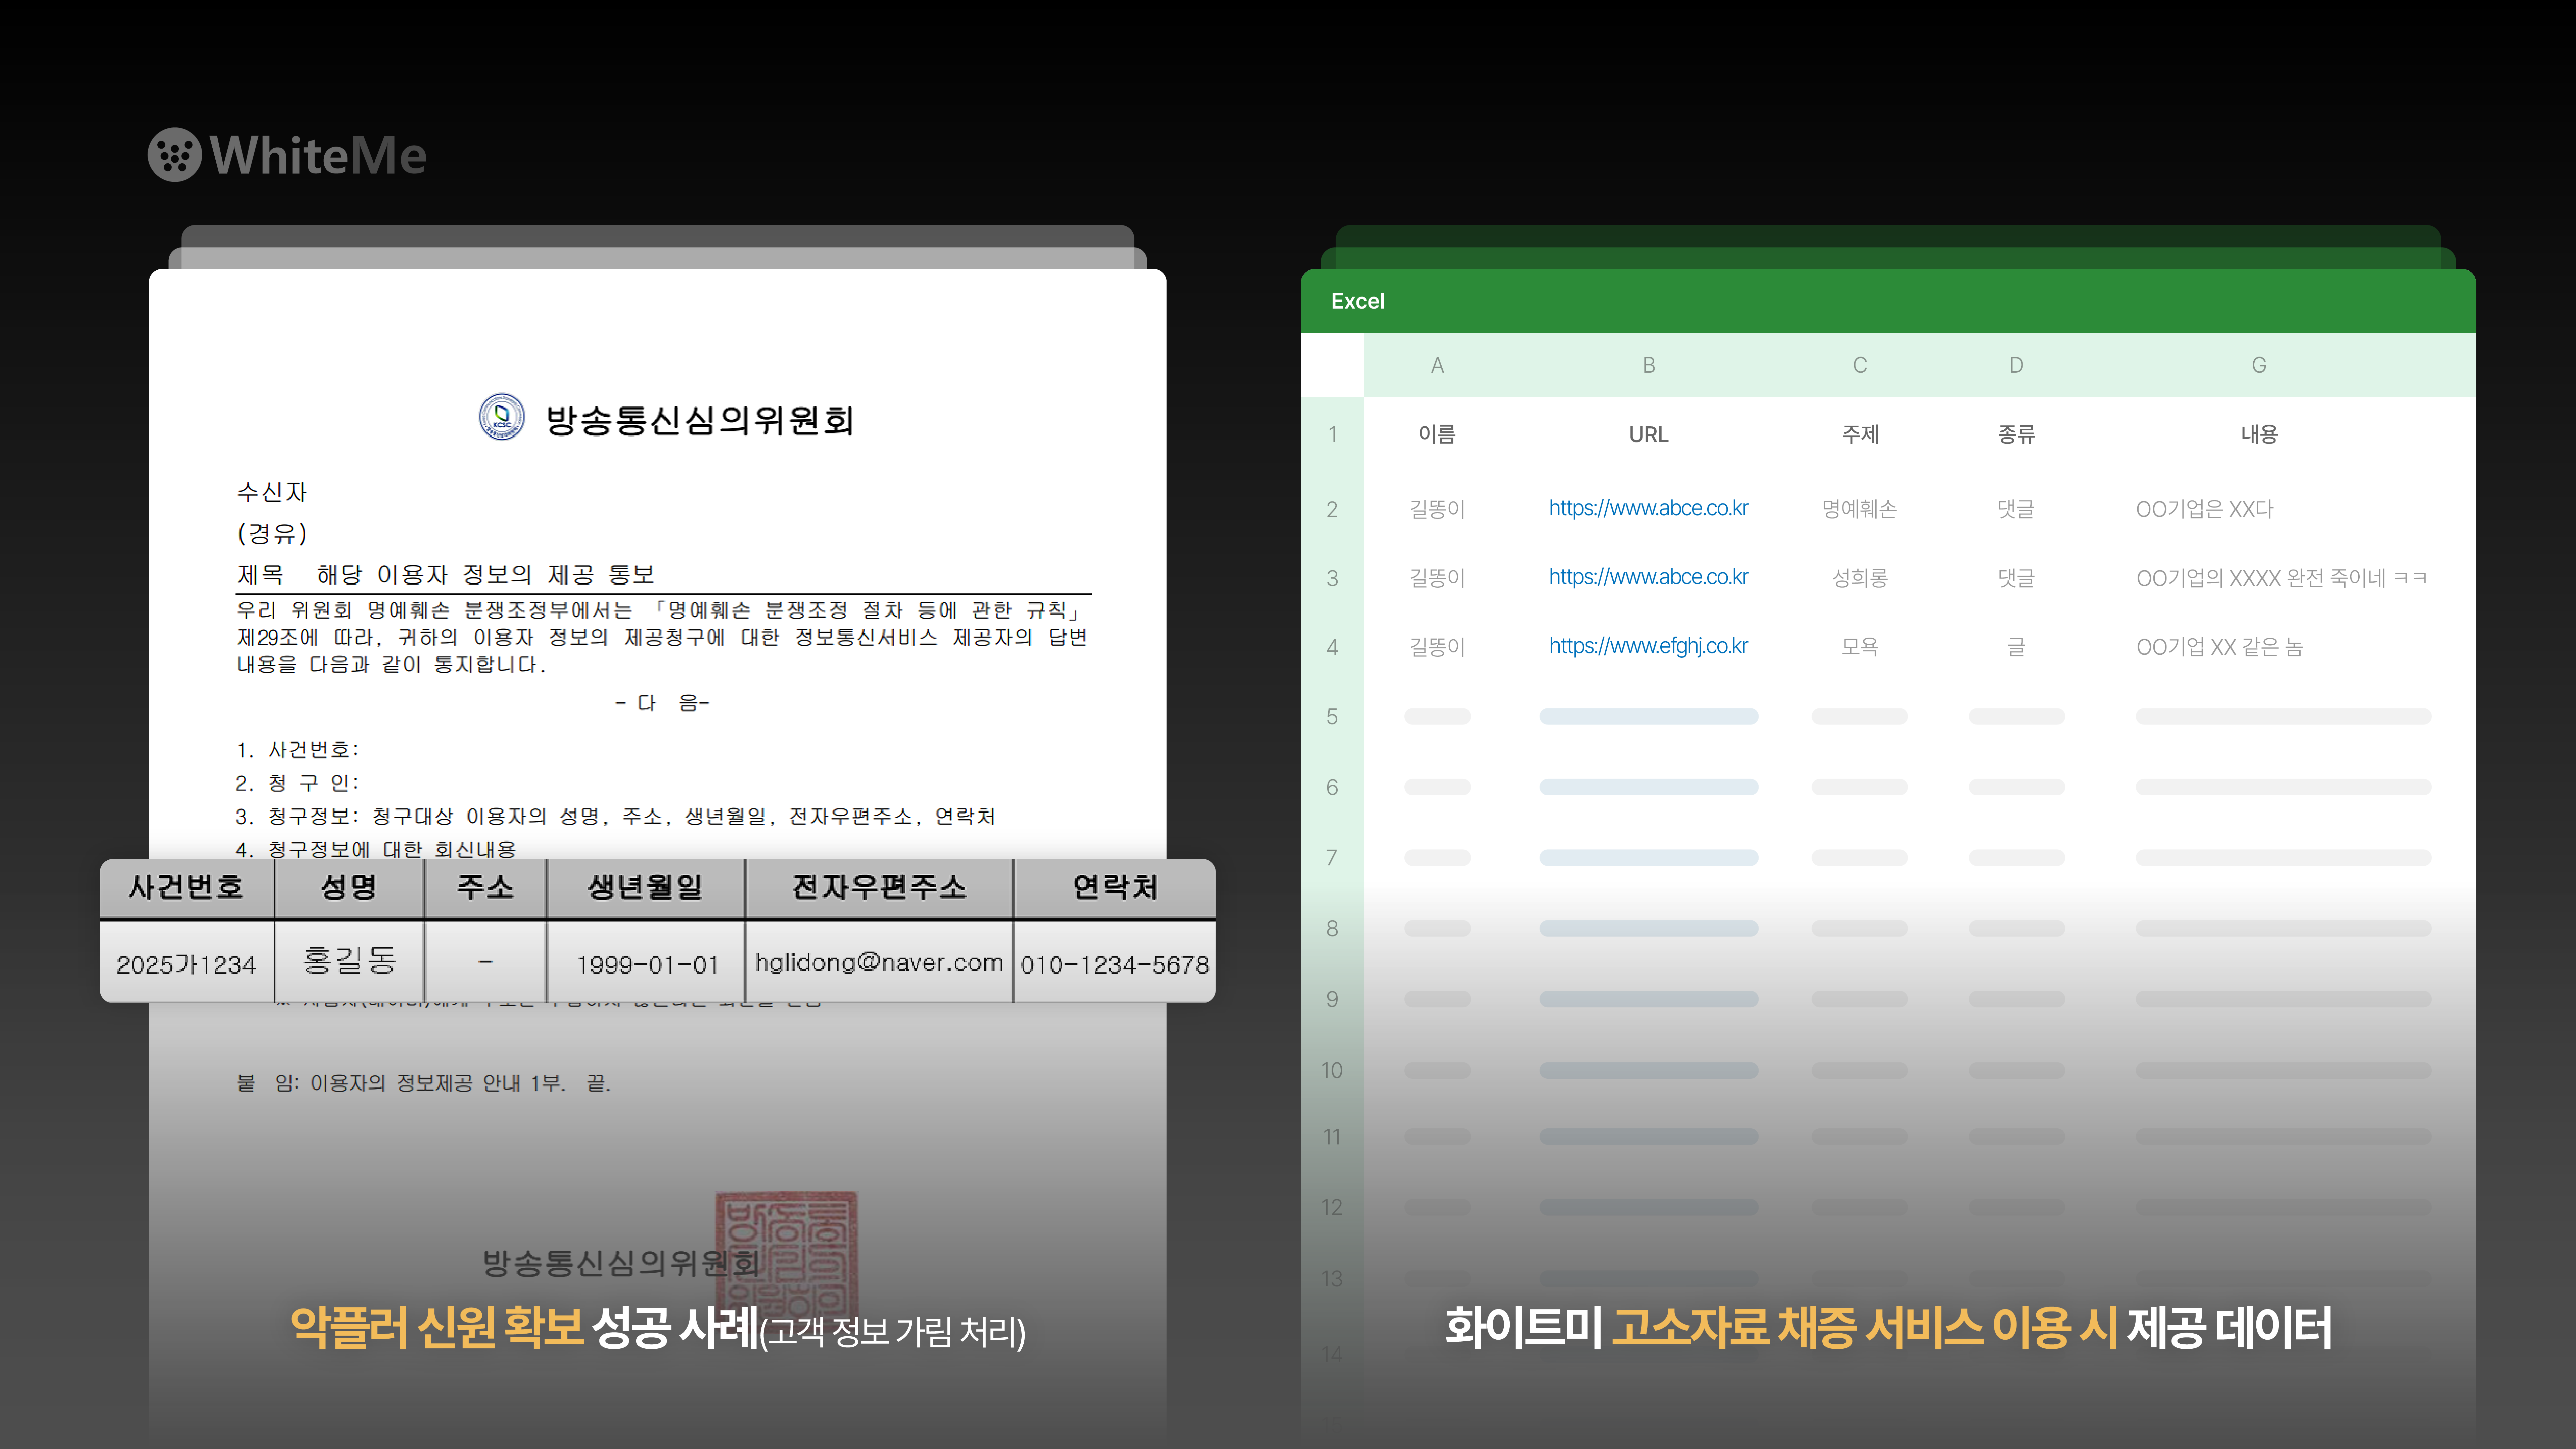Click the '악플러 신원 확보 성공 사례' caption

coord(524,1328)
